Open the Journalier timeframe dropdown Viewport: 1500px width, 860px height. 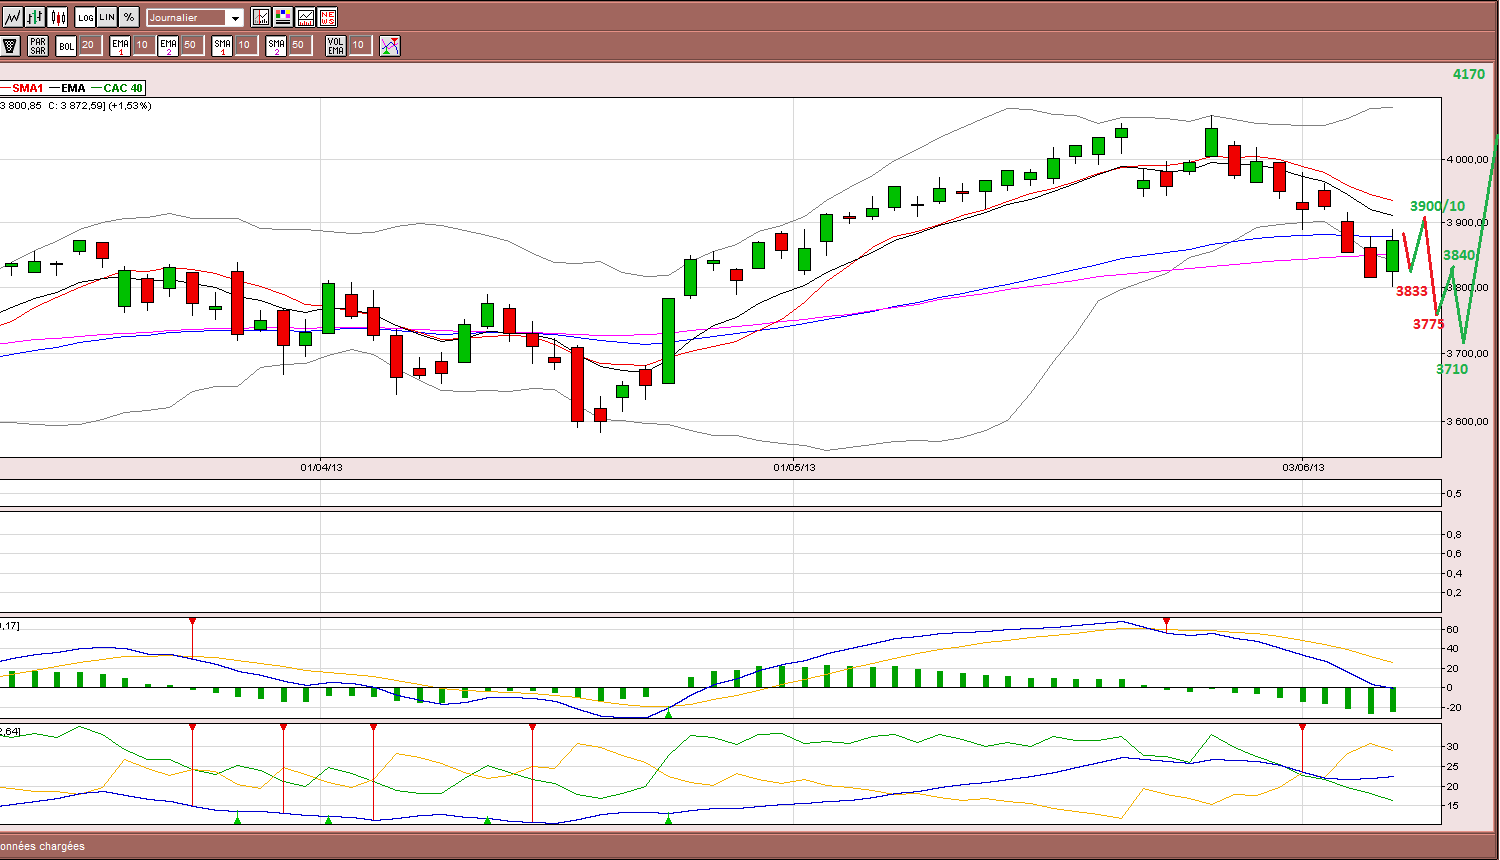[195, 17]
